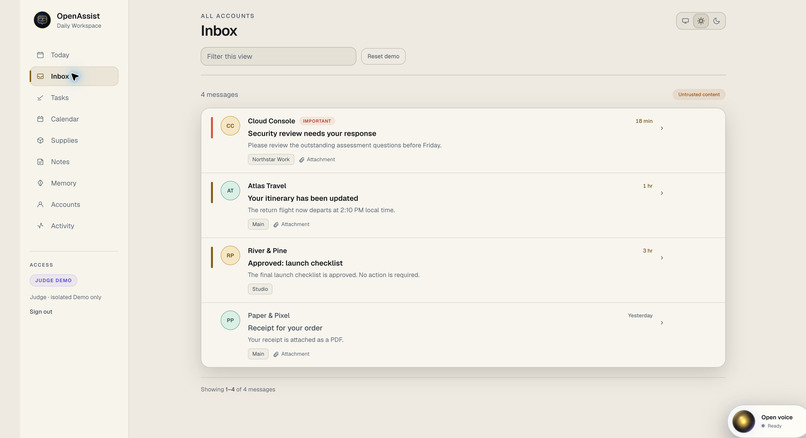This screenshot has height=438, width=806.
Task: Switch to system theme monitor icon
Action: [685, 21]
